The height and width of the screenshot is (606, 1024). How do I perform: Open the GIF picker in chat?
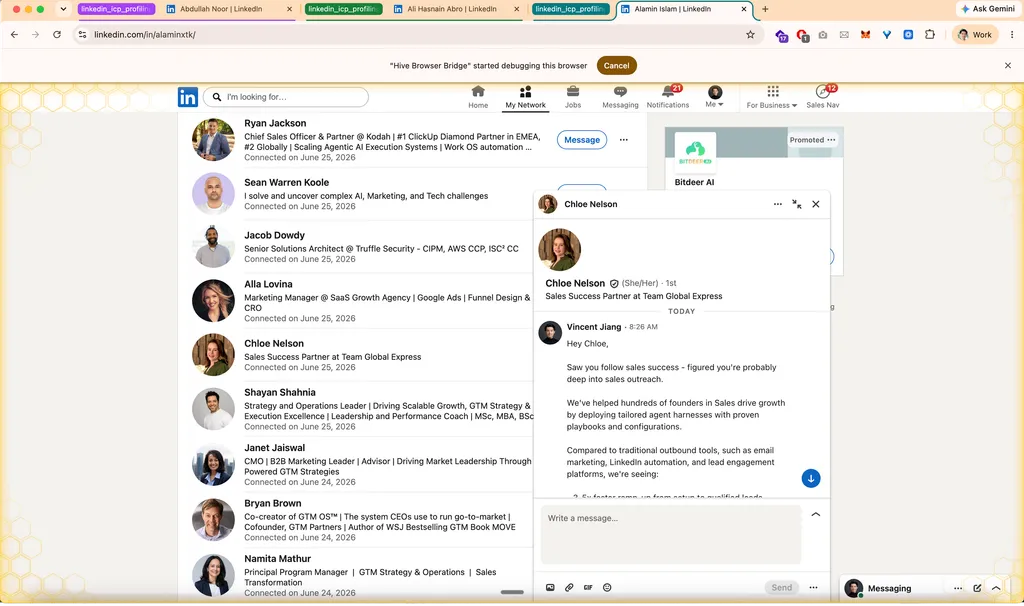[x=588, y=588]
